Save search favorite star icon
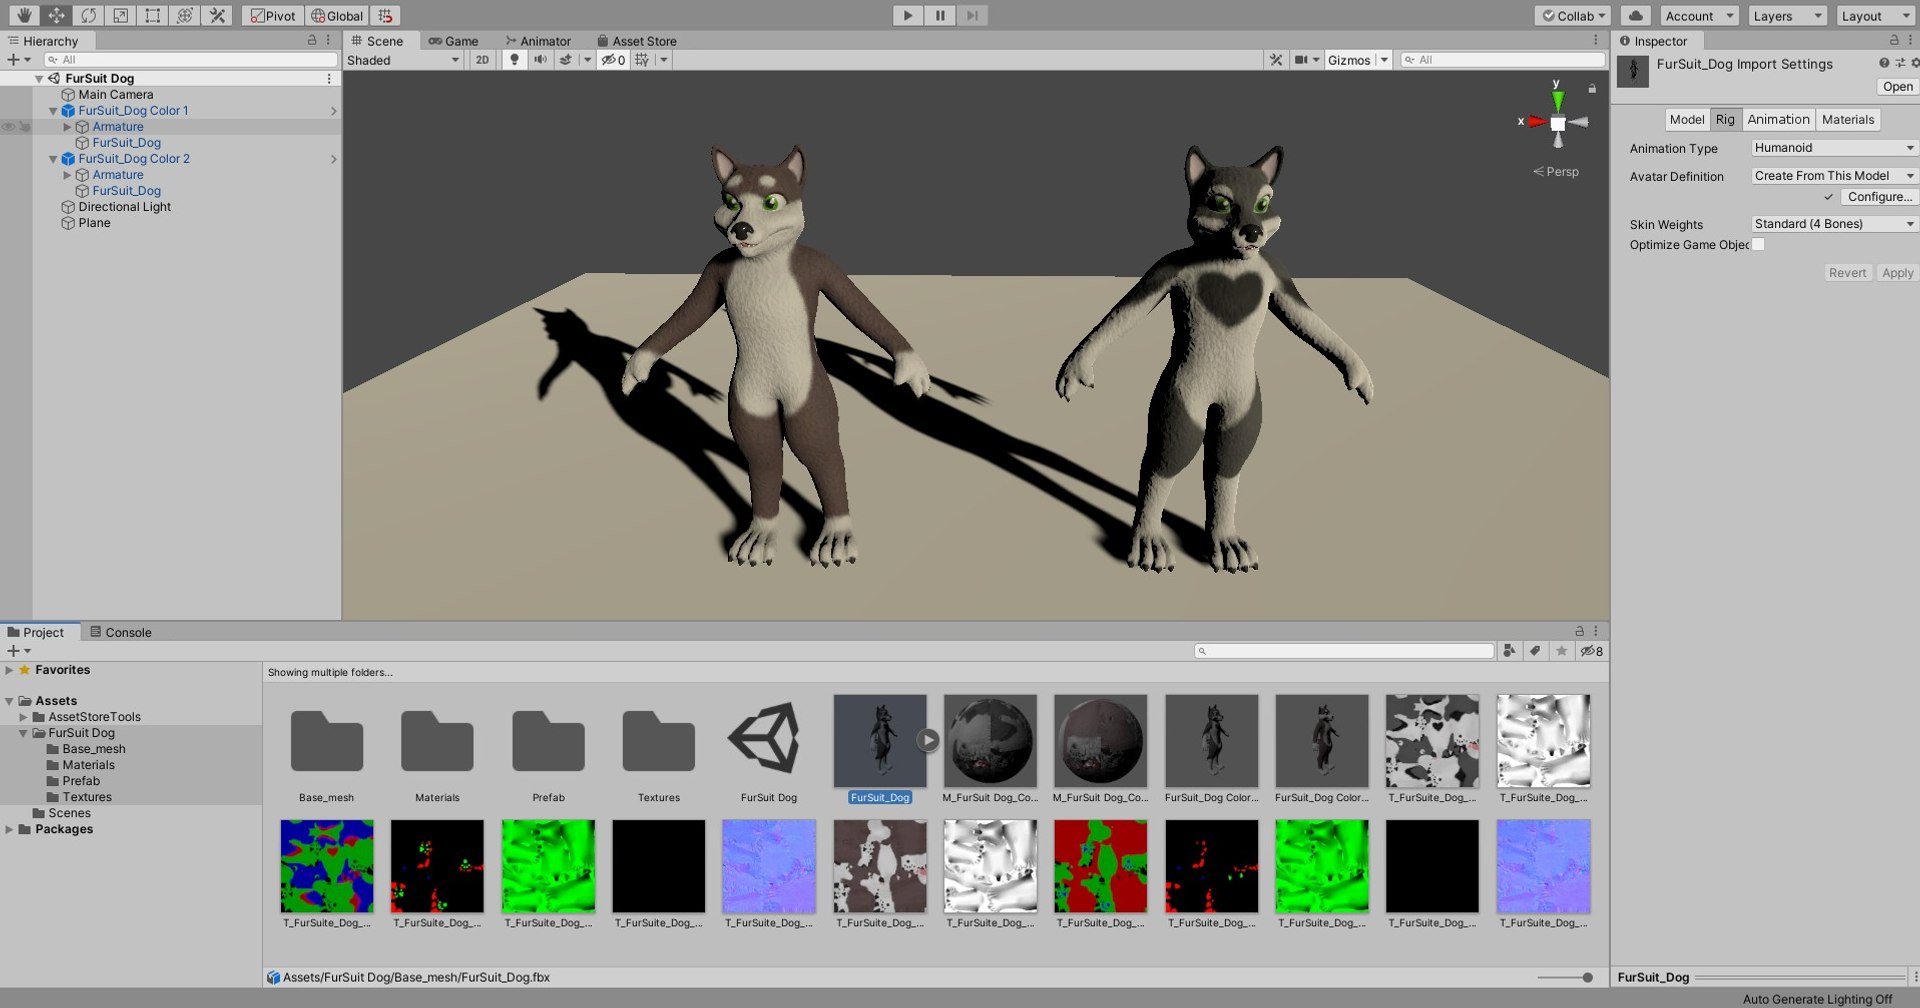The width and height of the screenshot is (1920, 1008). [x=1561, y=651]
